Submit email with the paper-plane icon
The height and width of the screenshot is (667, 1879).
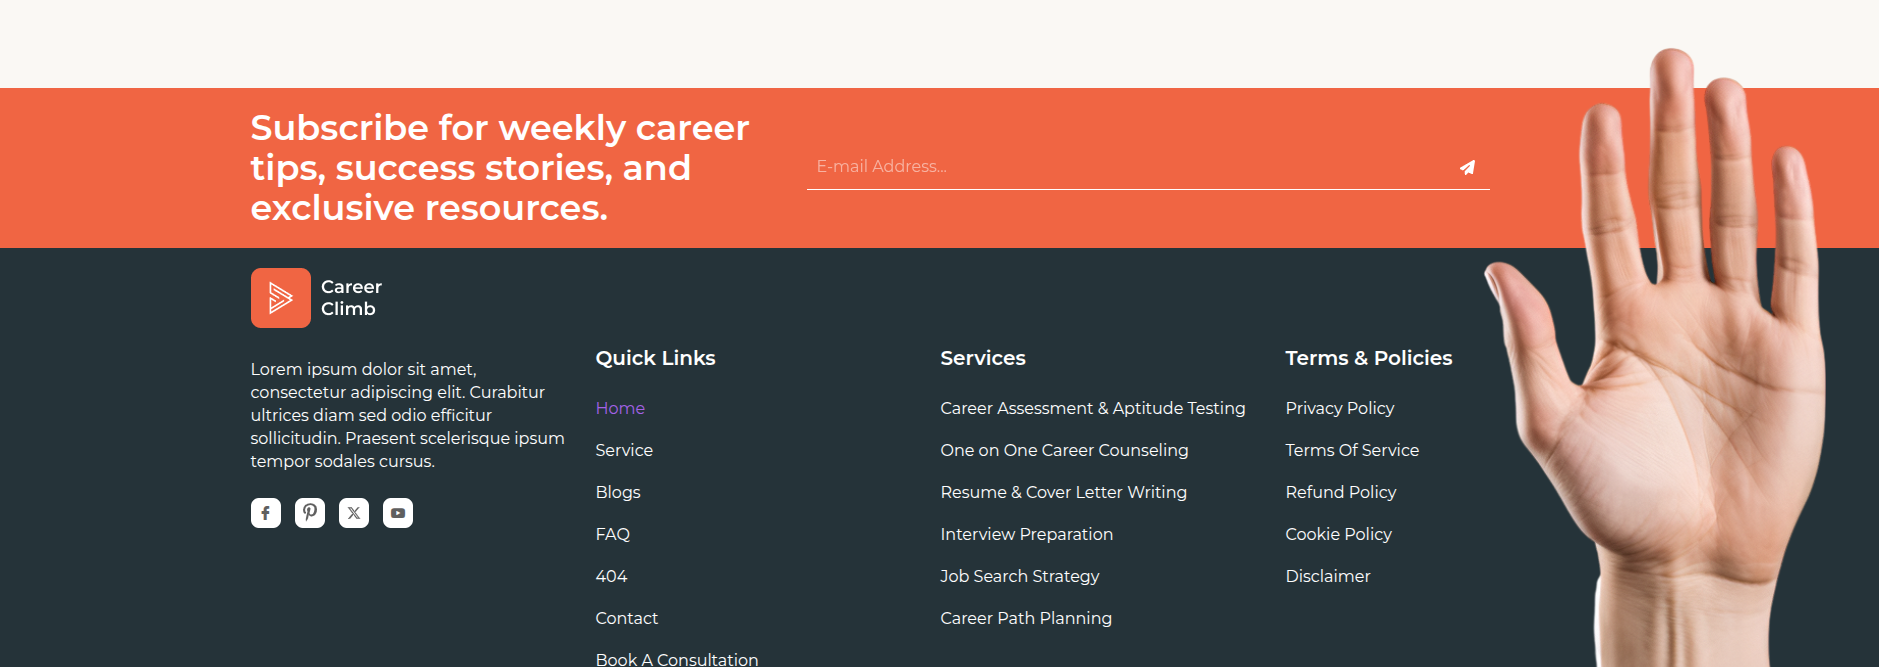point(1467,167)
